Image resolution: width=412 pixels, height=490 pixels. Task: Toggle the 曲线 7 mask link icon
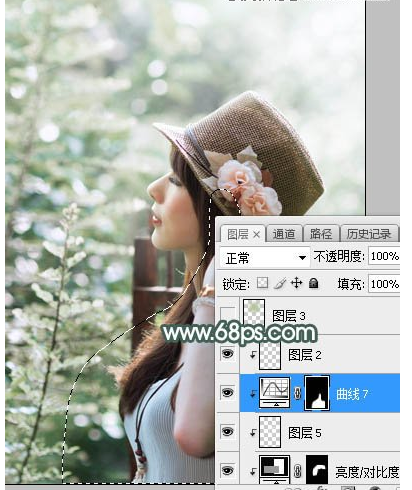point(297,393)
